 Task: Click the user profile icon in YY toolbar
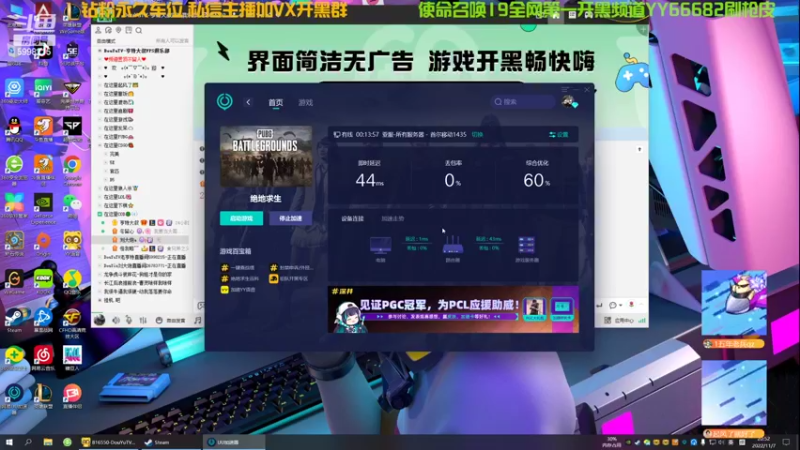click(x=98, y=31)
